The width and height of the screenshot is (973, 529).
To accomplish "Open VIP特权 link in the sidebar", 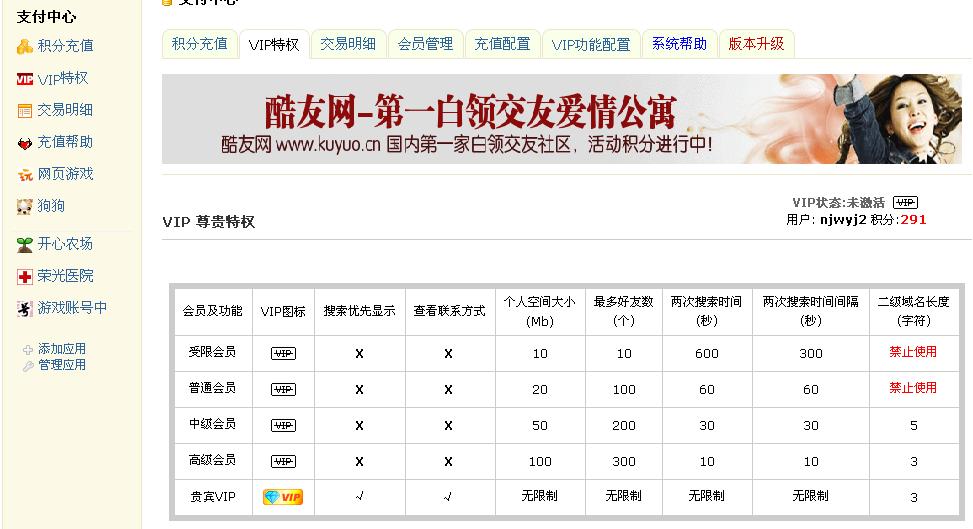I will 63,79.
